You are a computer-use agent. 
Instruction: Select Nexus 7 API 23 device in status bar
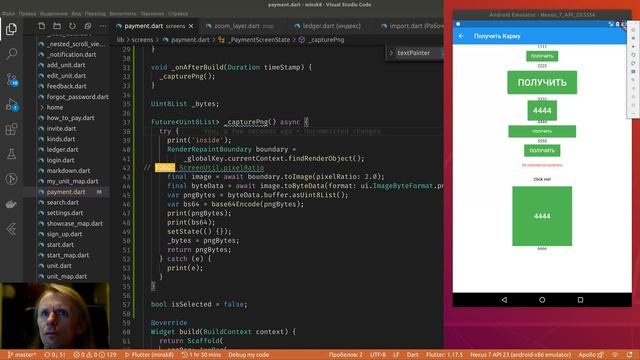click(x=520, y=355)
